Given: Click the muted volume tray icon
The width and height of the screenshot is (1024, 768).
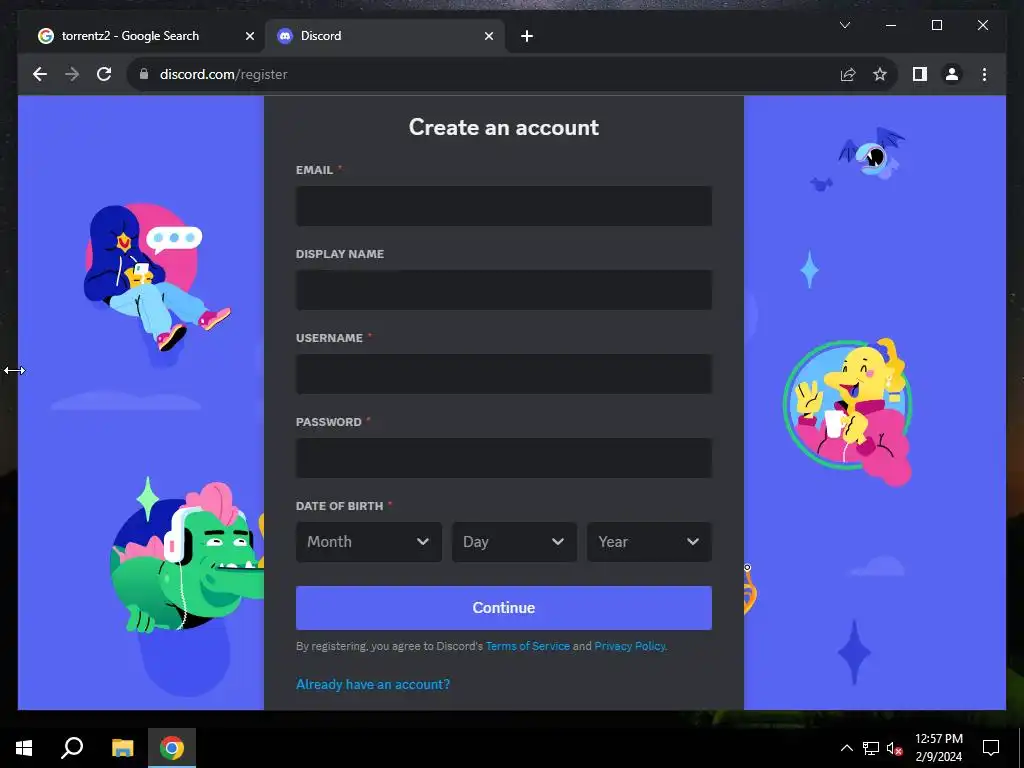Looking at the screenshot, I should click(x=895, y=748).
